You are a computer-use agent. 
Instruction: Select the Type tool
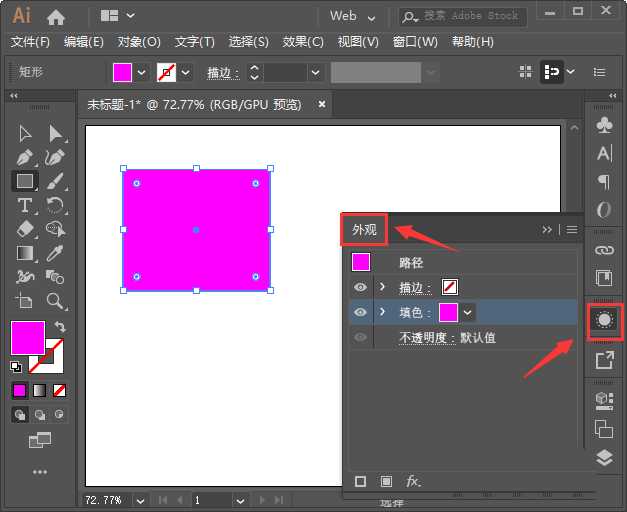25,205
